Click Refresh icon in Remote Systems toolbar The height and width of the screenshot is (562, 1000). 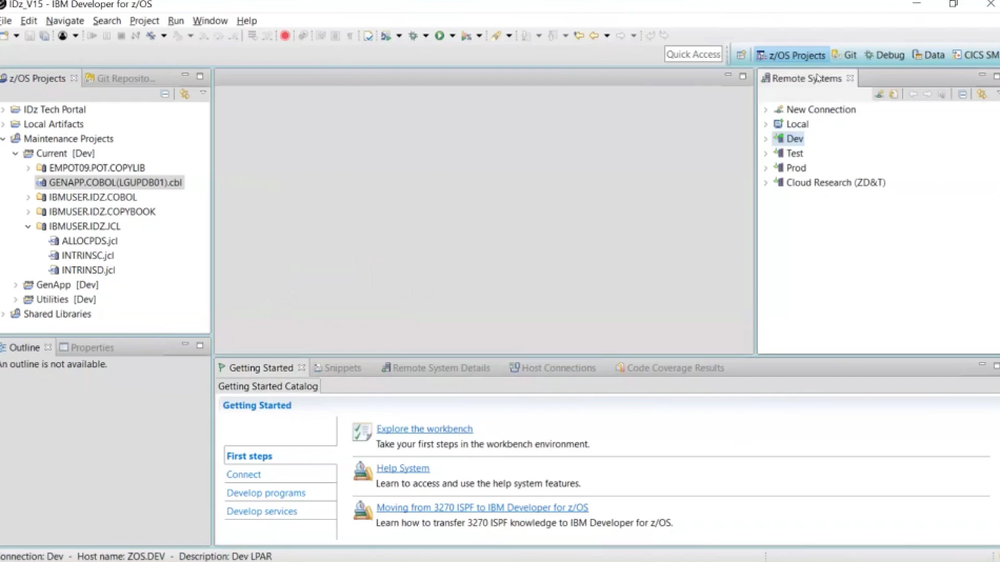(x=893, y=94)
